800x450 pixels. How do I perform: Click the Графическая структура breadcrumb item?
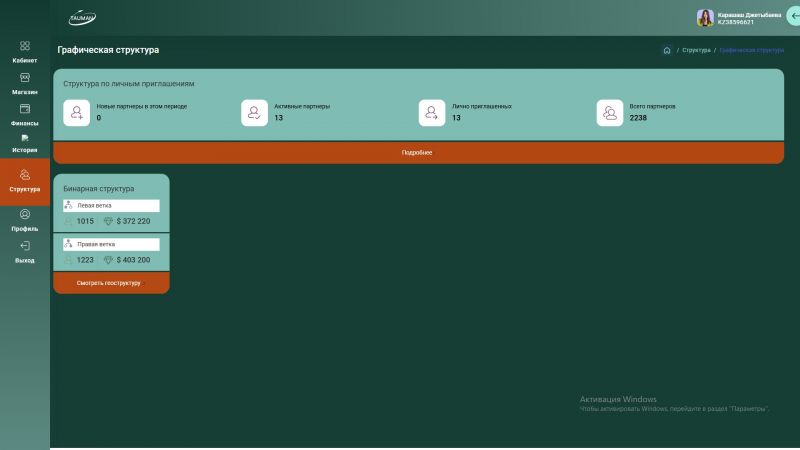[751, 50]
